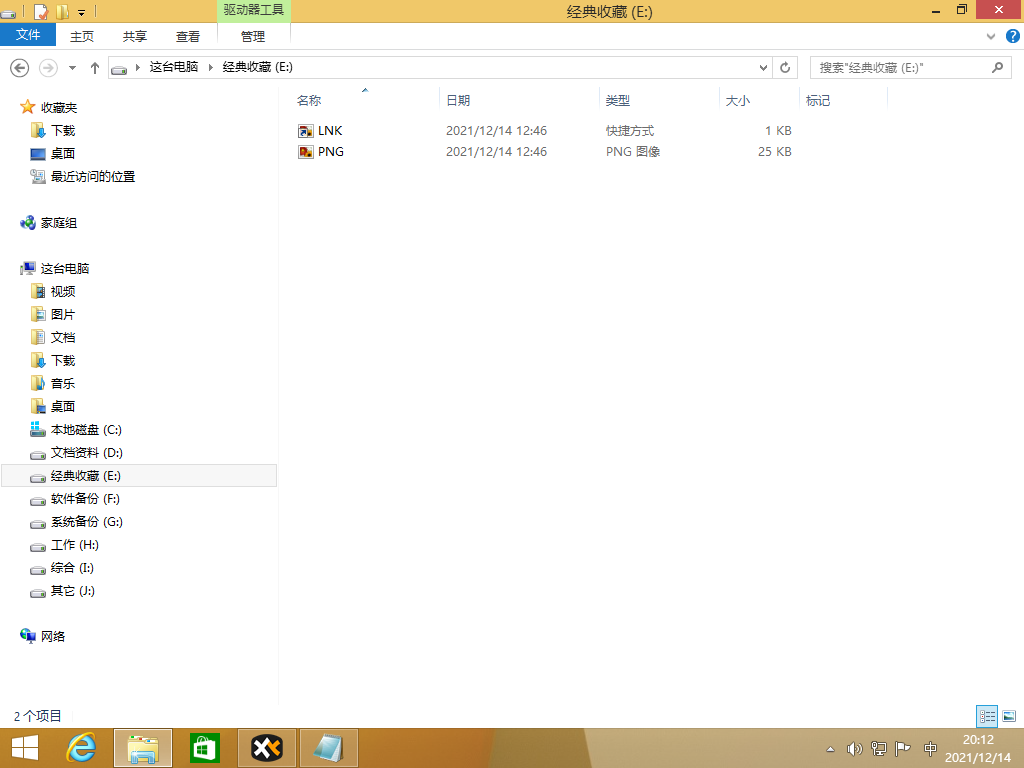Switch to large thumbnails view
1024x768 pixels.
(1009, 716)
